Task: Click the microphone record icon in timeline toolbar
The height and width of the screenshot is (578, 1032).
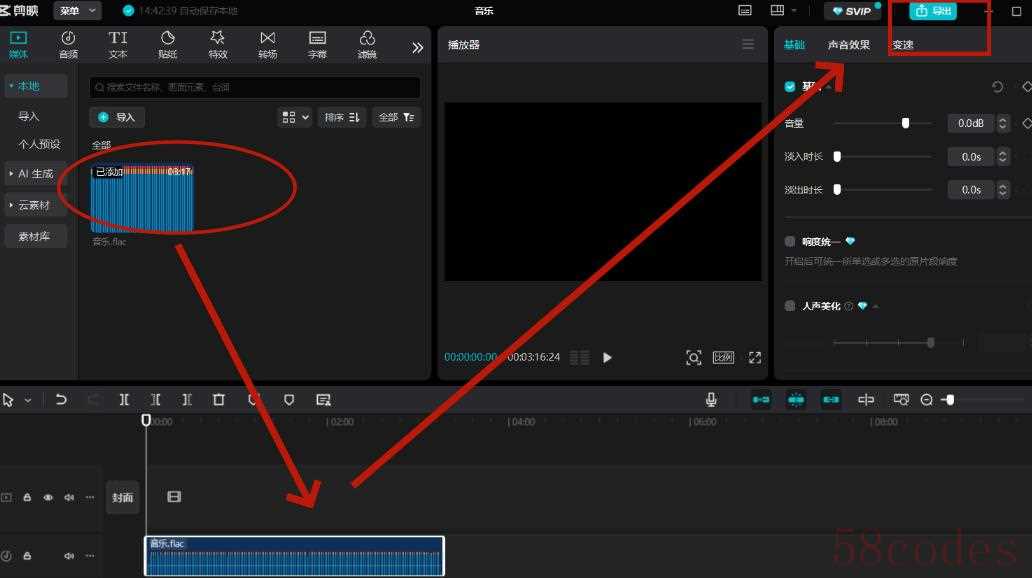Action: click(x=711, y=399)
